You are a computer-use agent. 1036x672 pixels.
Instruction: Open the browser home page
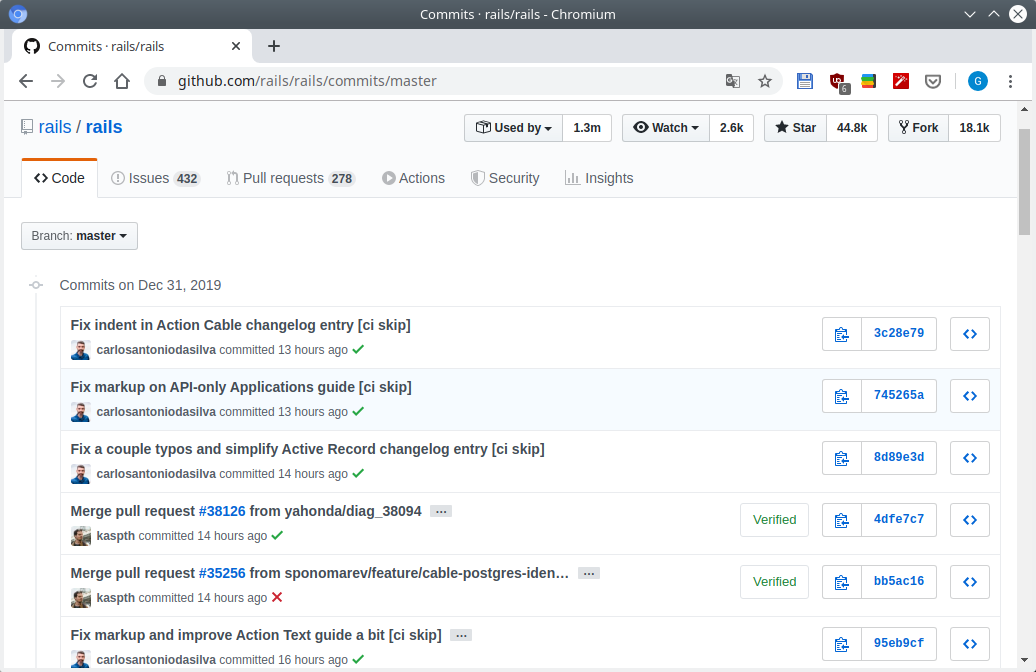coord(122,81)
